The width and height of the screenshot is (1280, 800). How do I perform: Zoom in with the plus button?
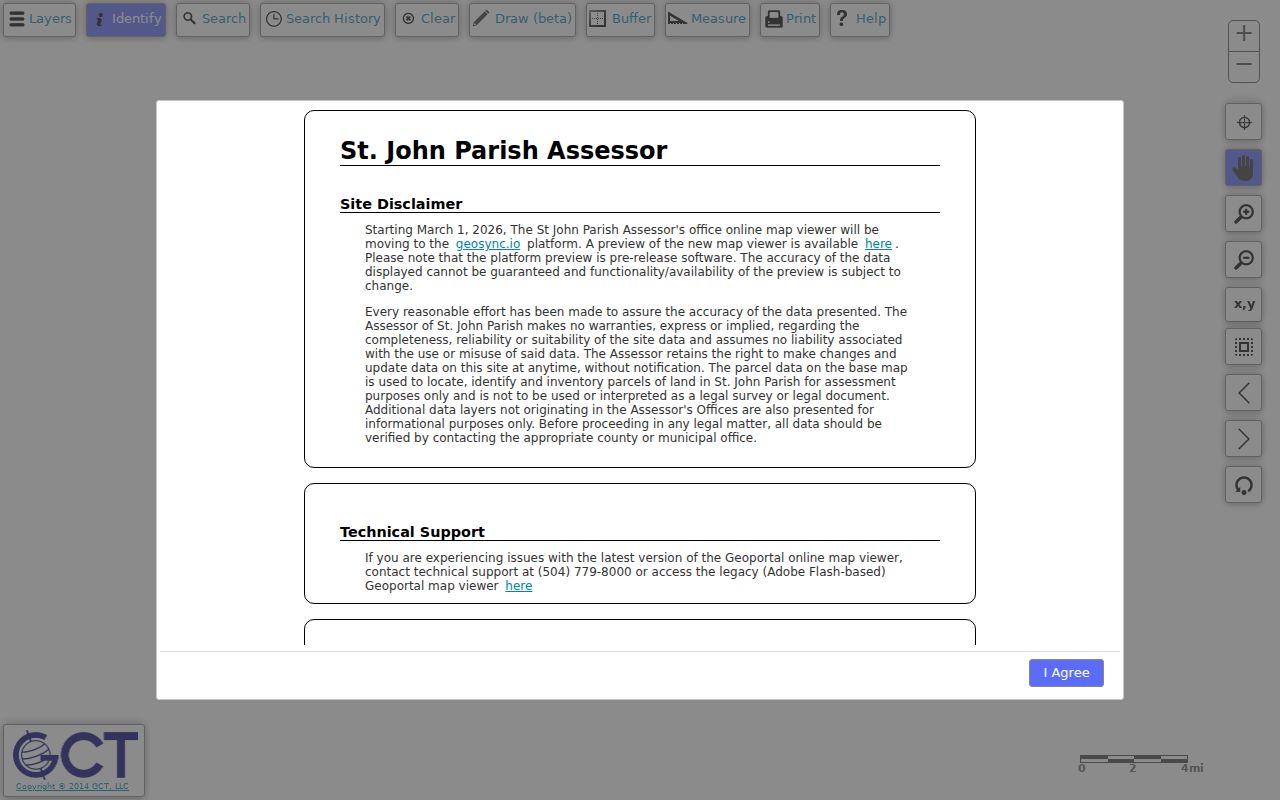point(1244,34)
